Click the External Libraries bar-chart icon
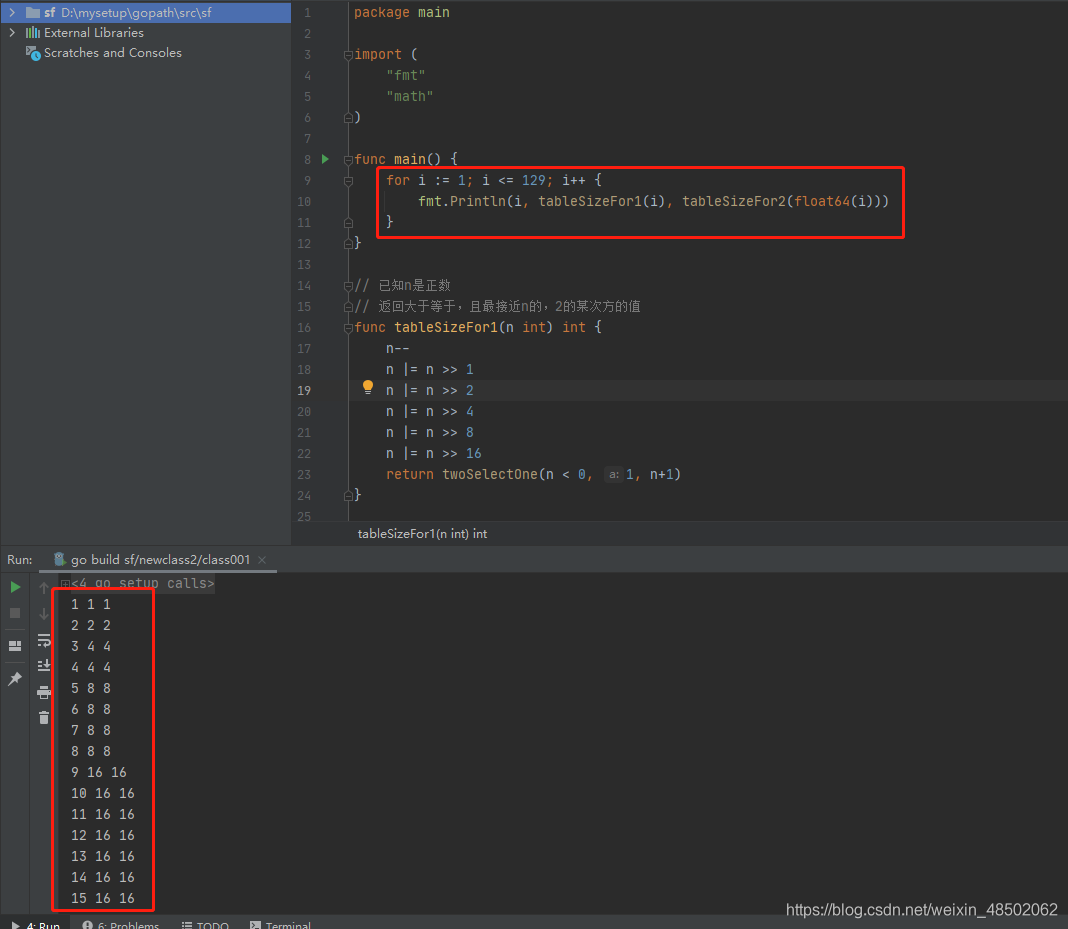 point(33,32)
